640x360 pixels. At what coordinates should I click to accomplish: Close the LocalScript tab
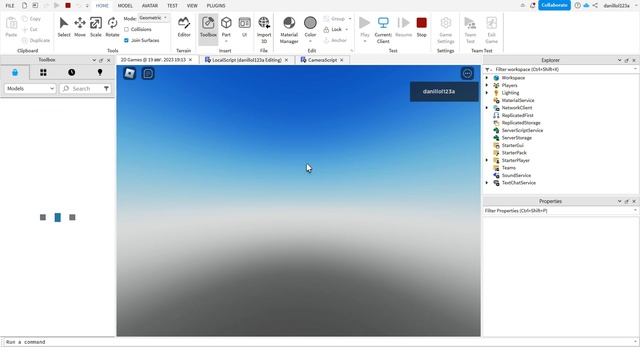click(286, 60)
